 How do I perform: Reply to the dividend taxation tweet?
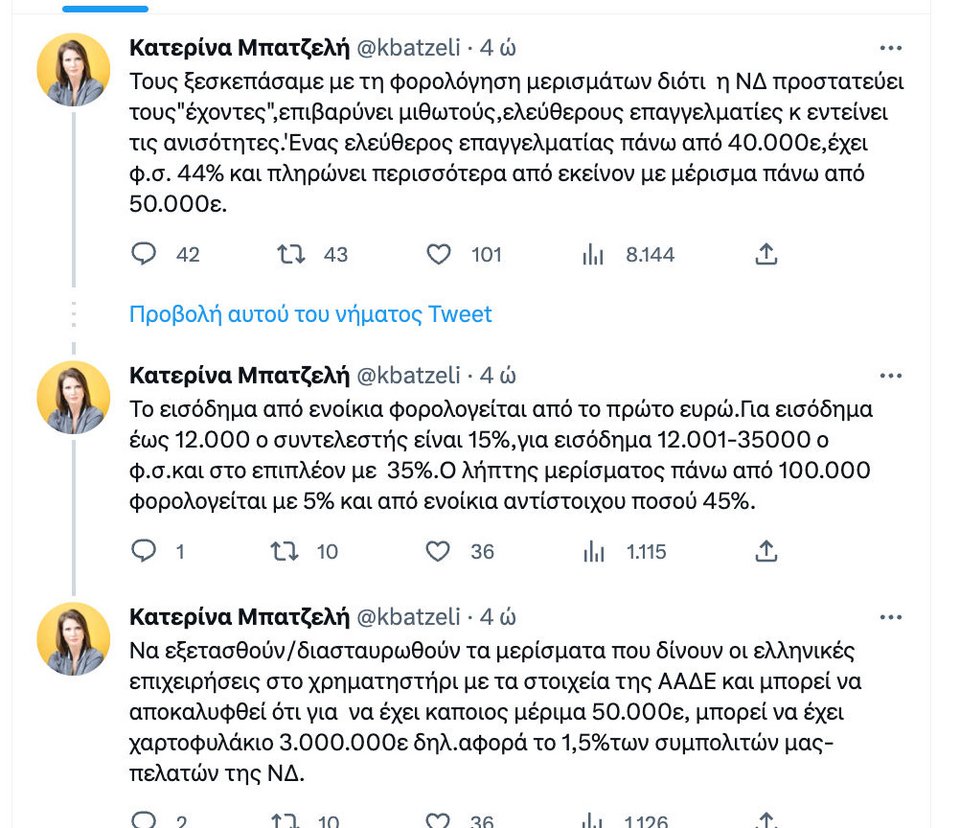144,254
